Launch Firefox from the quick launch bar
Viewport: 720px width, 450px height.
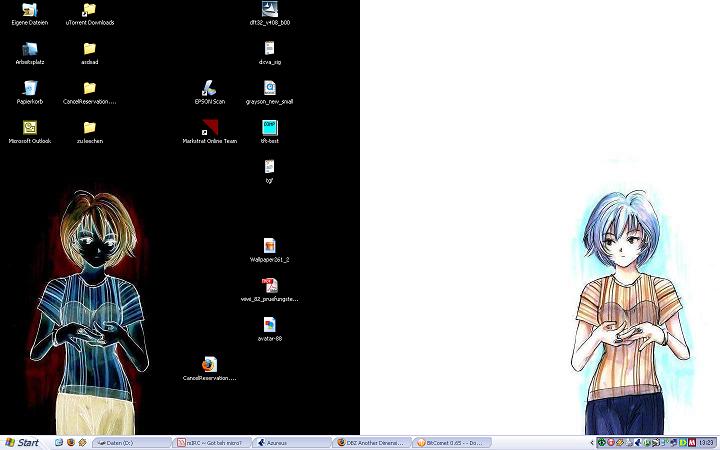click(x=71, y=443)
